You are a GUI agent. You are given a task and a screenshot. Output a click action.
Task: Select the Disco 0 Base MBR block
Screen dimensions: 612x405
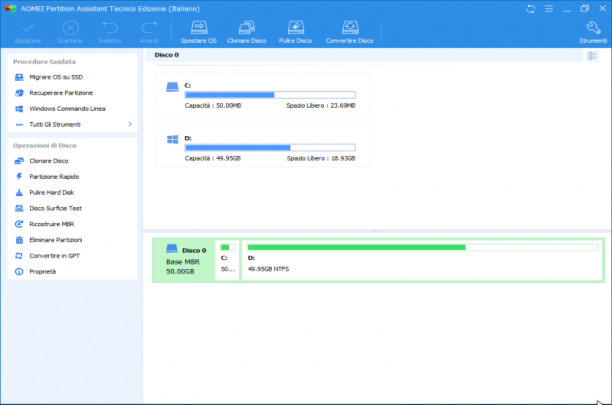point(184,260)
